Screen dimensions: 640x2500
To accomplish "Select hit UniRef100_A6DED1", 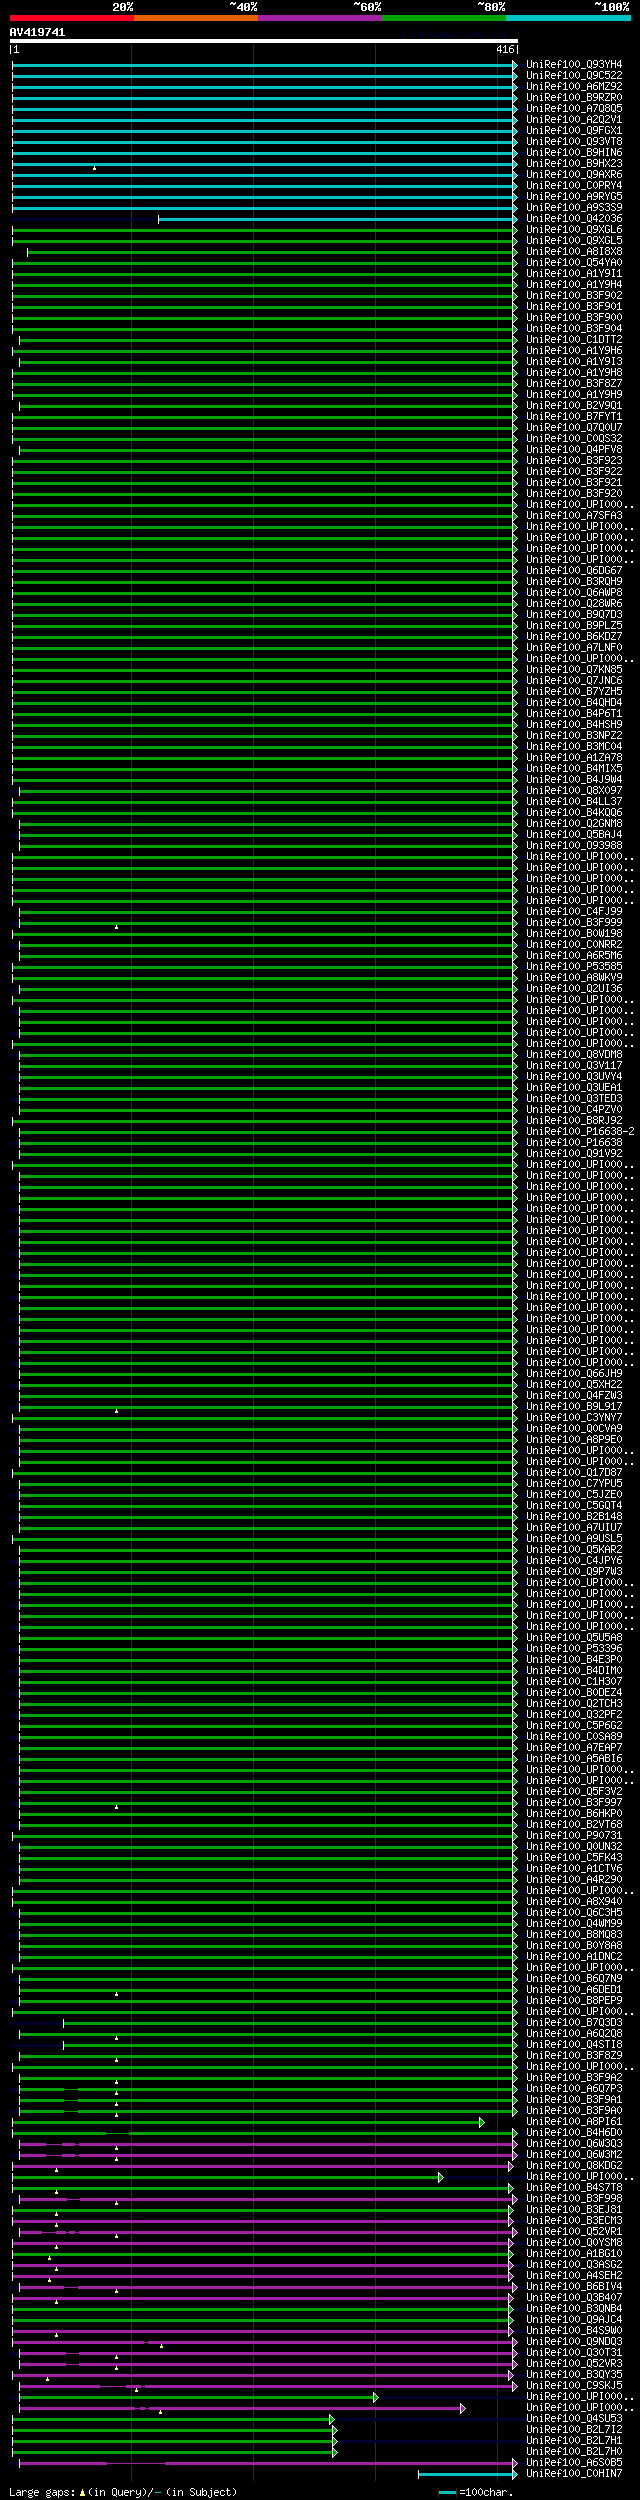I will [574, 1990].
